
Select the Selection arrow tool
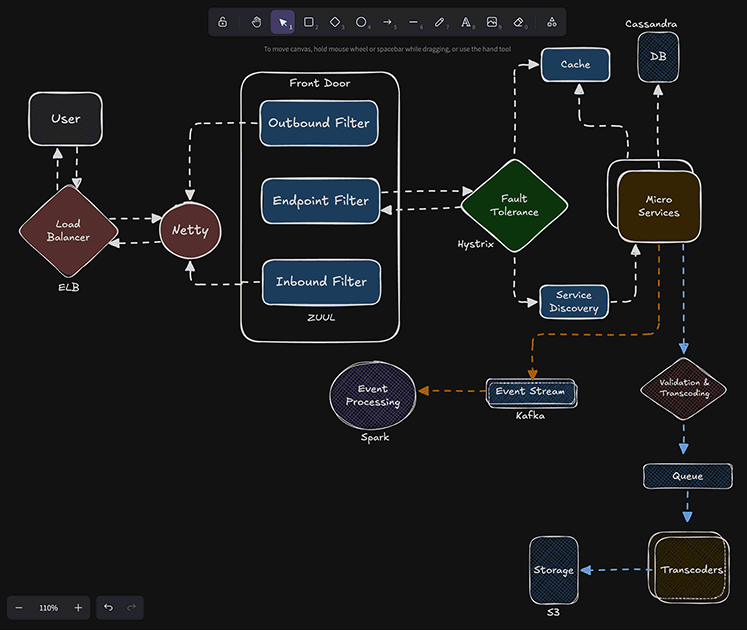283,22
